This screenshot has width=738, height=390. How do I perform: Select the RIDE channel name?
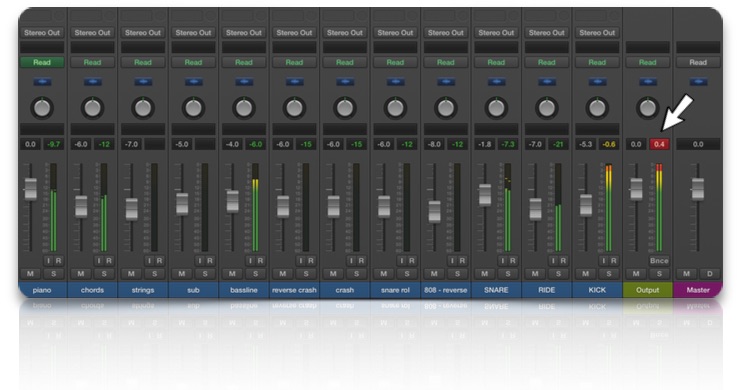click(x=547, y=290)
